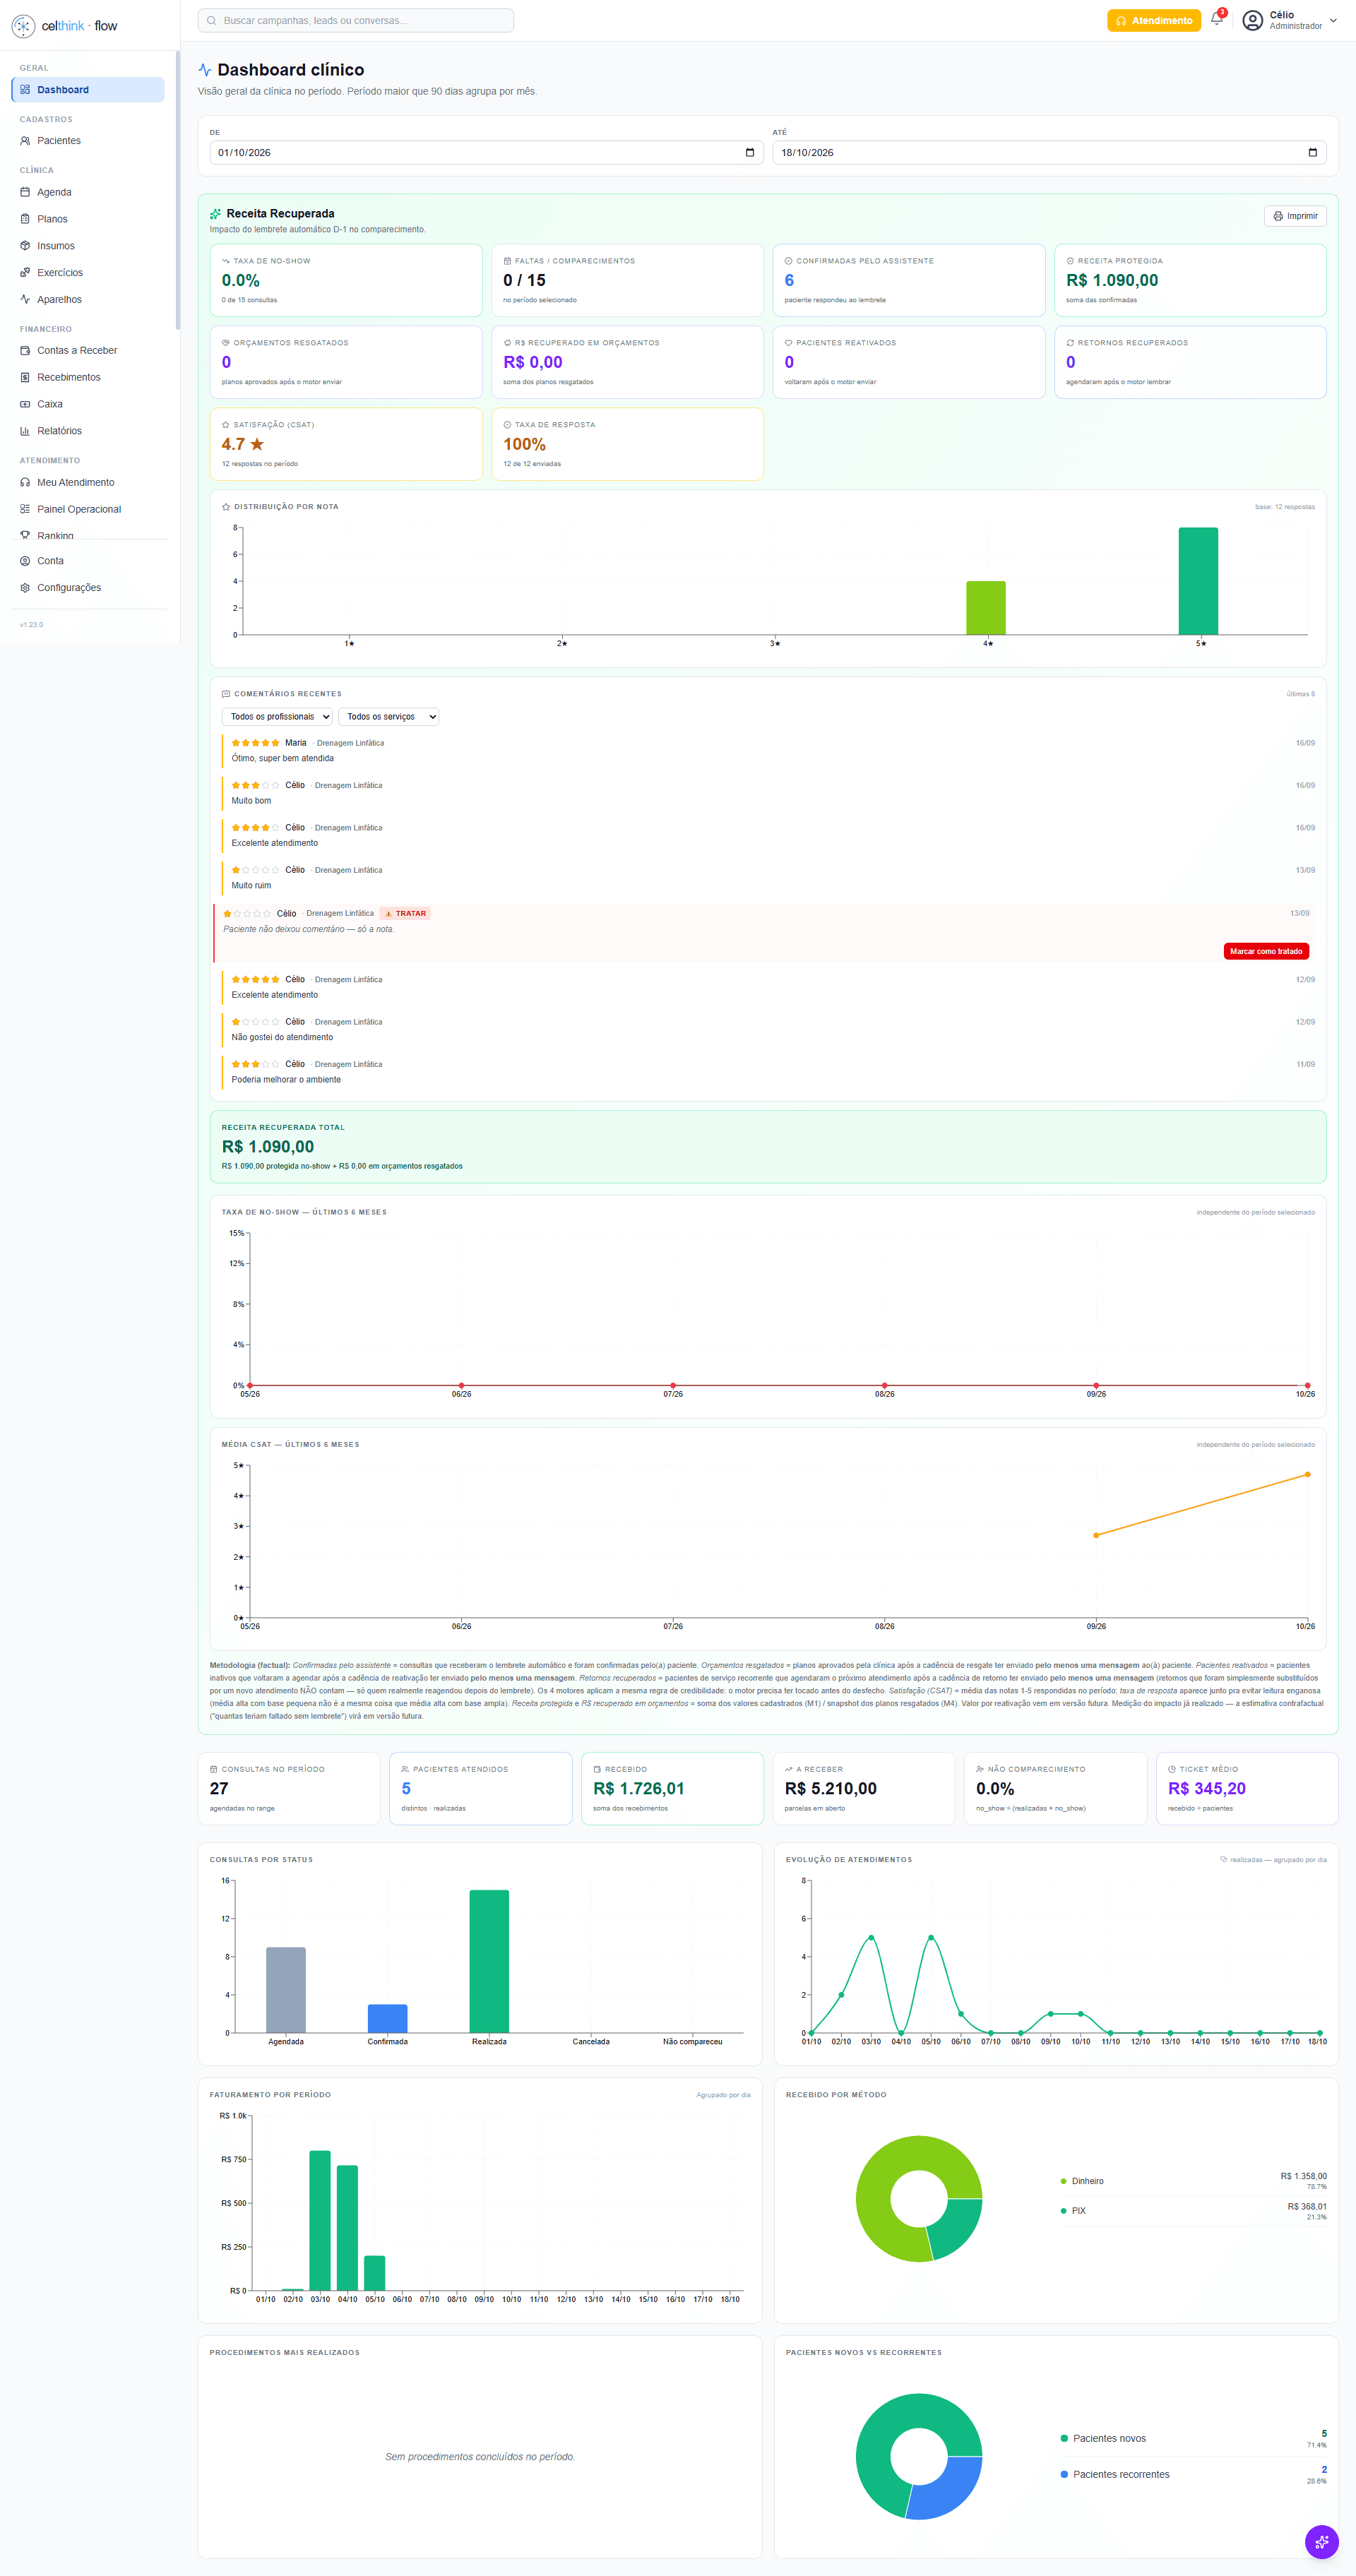Click comment Poderia melhorar o ambiente

[x=286, y=1079]
